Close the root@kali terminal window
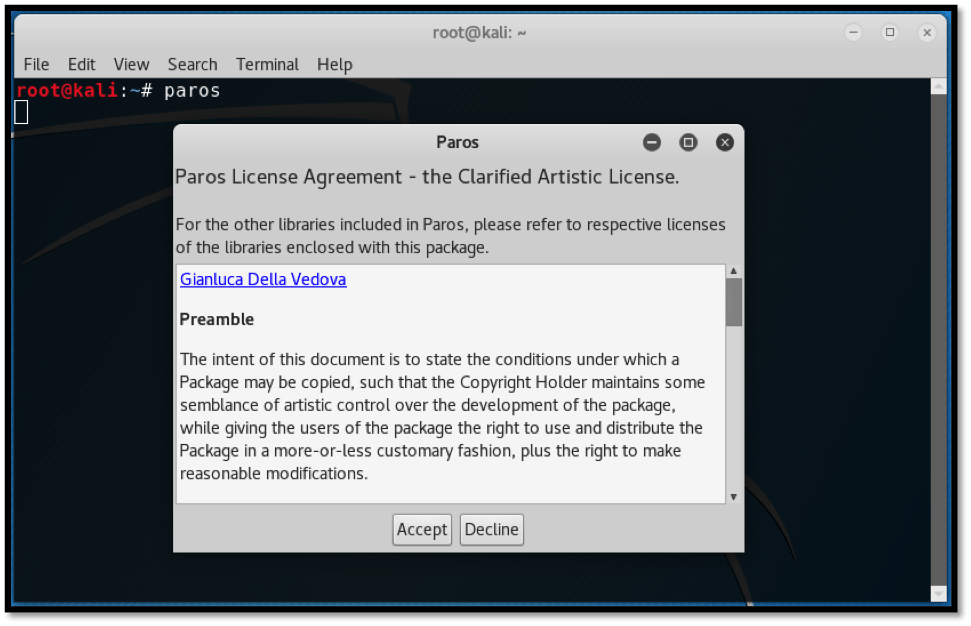 [927, 32]
